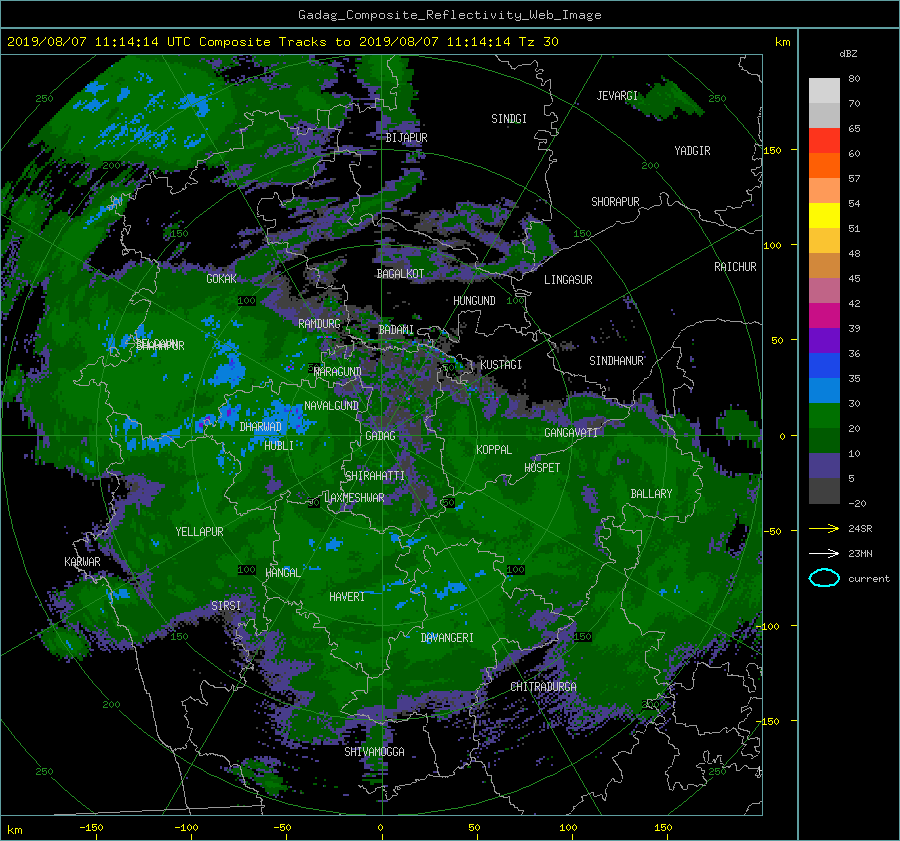
Task: Click the HOSPET city label
Action: click(542, 468)
